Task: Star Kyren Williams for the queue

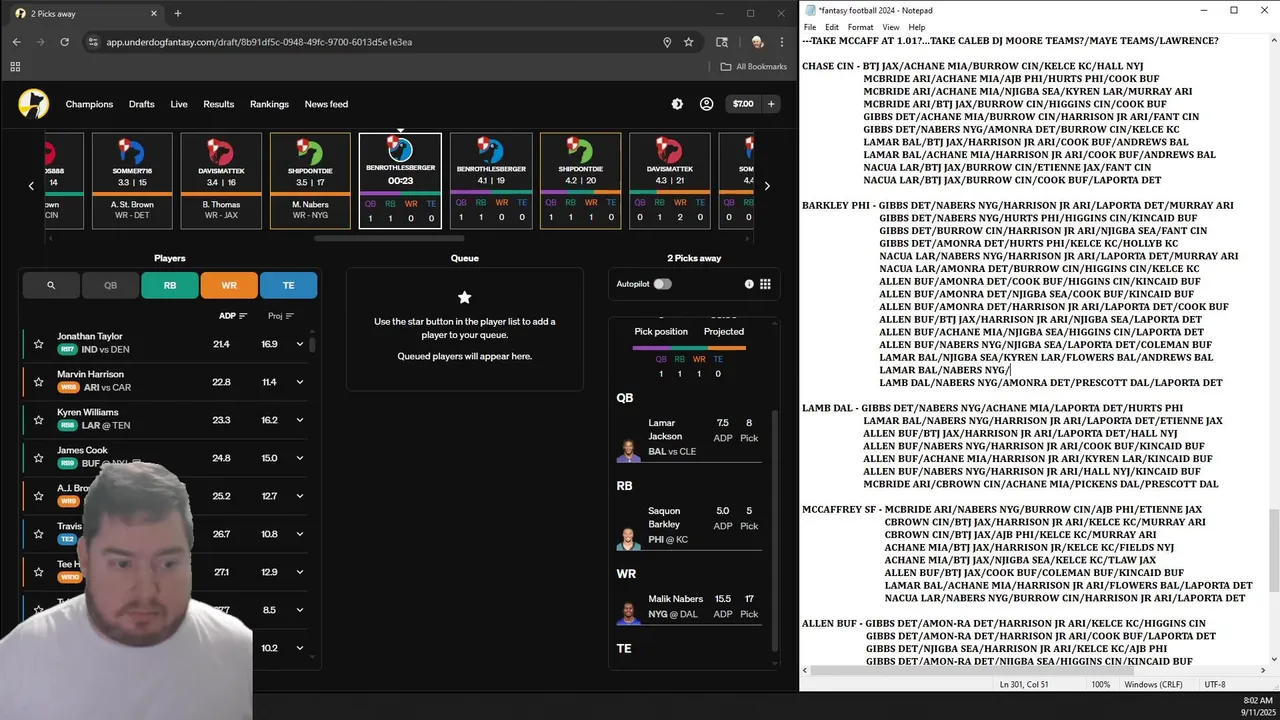Action: pos(38,420)
